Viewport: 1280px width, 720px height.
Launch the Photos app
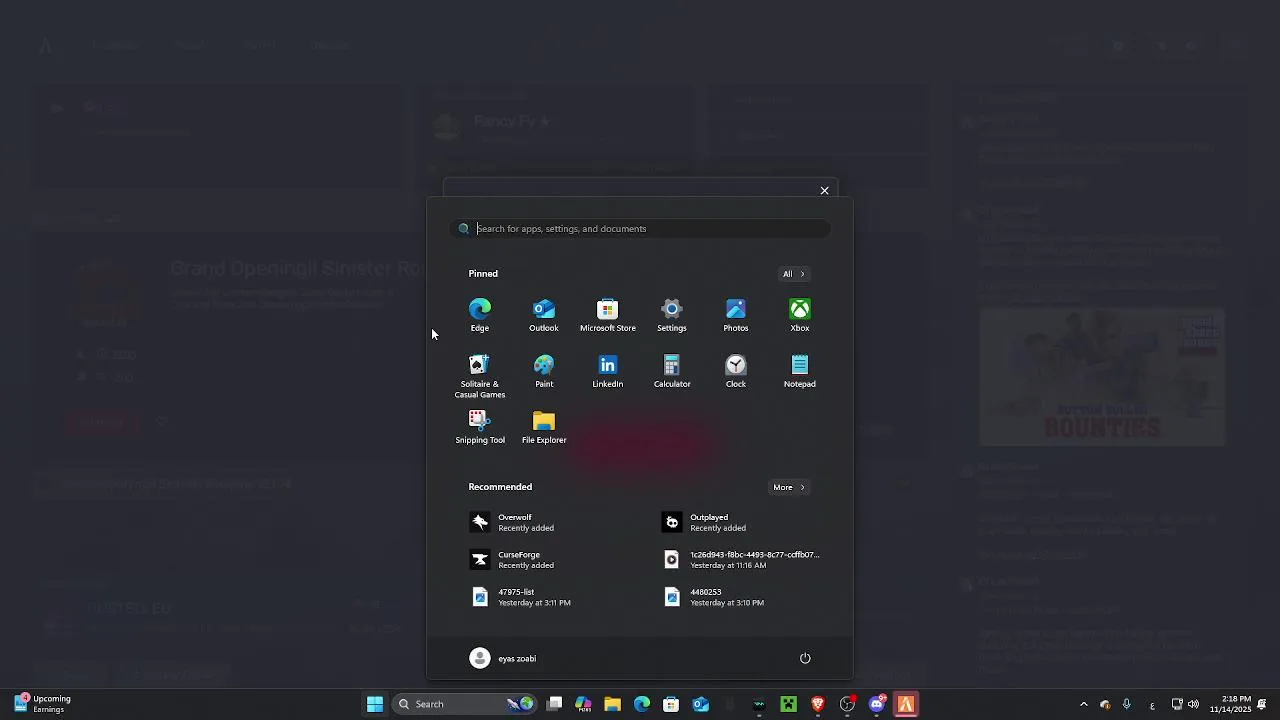736,315
